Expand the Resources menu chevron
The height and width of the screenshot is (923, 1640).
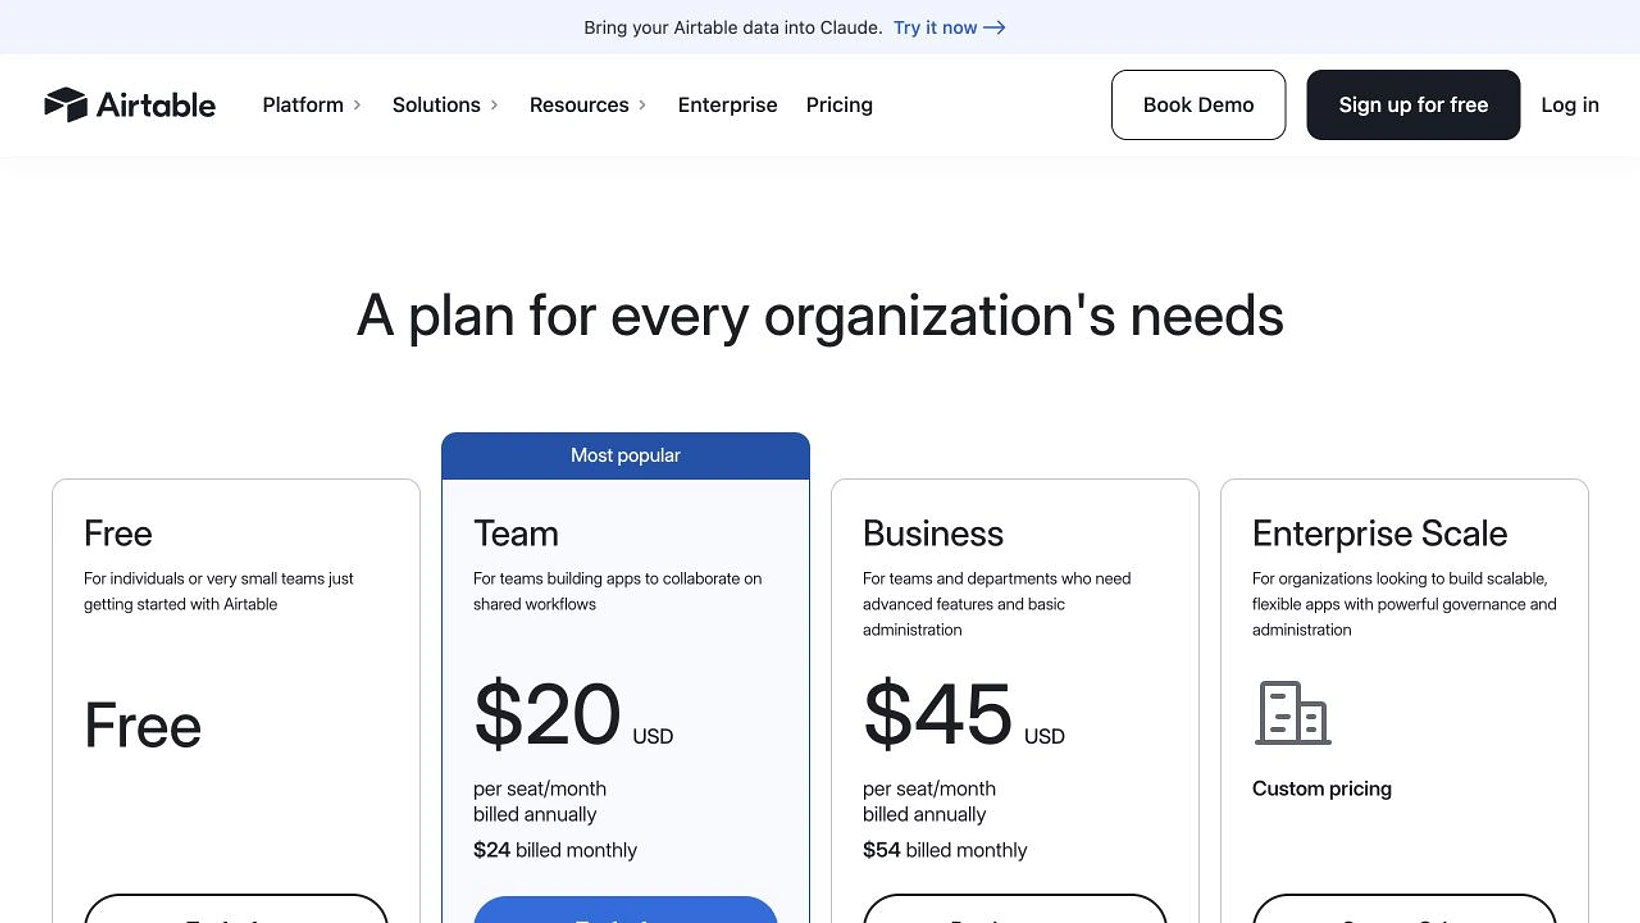point(642,105)
